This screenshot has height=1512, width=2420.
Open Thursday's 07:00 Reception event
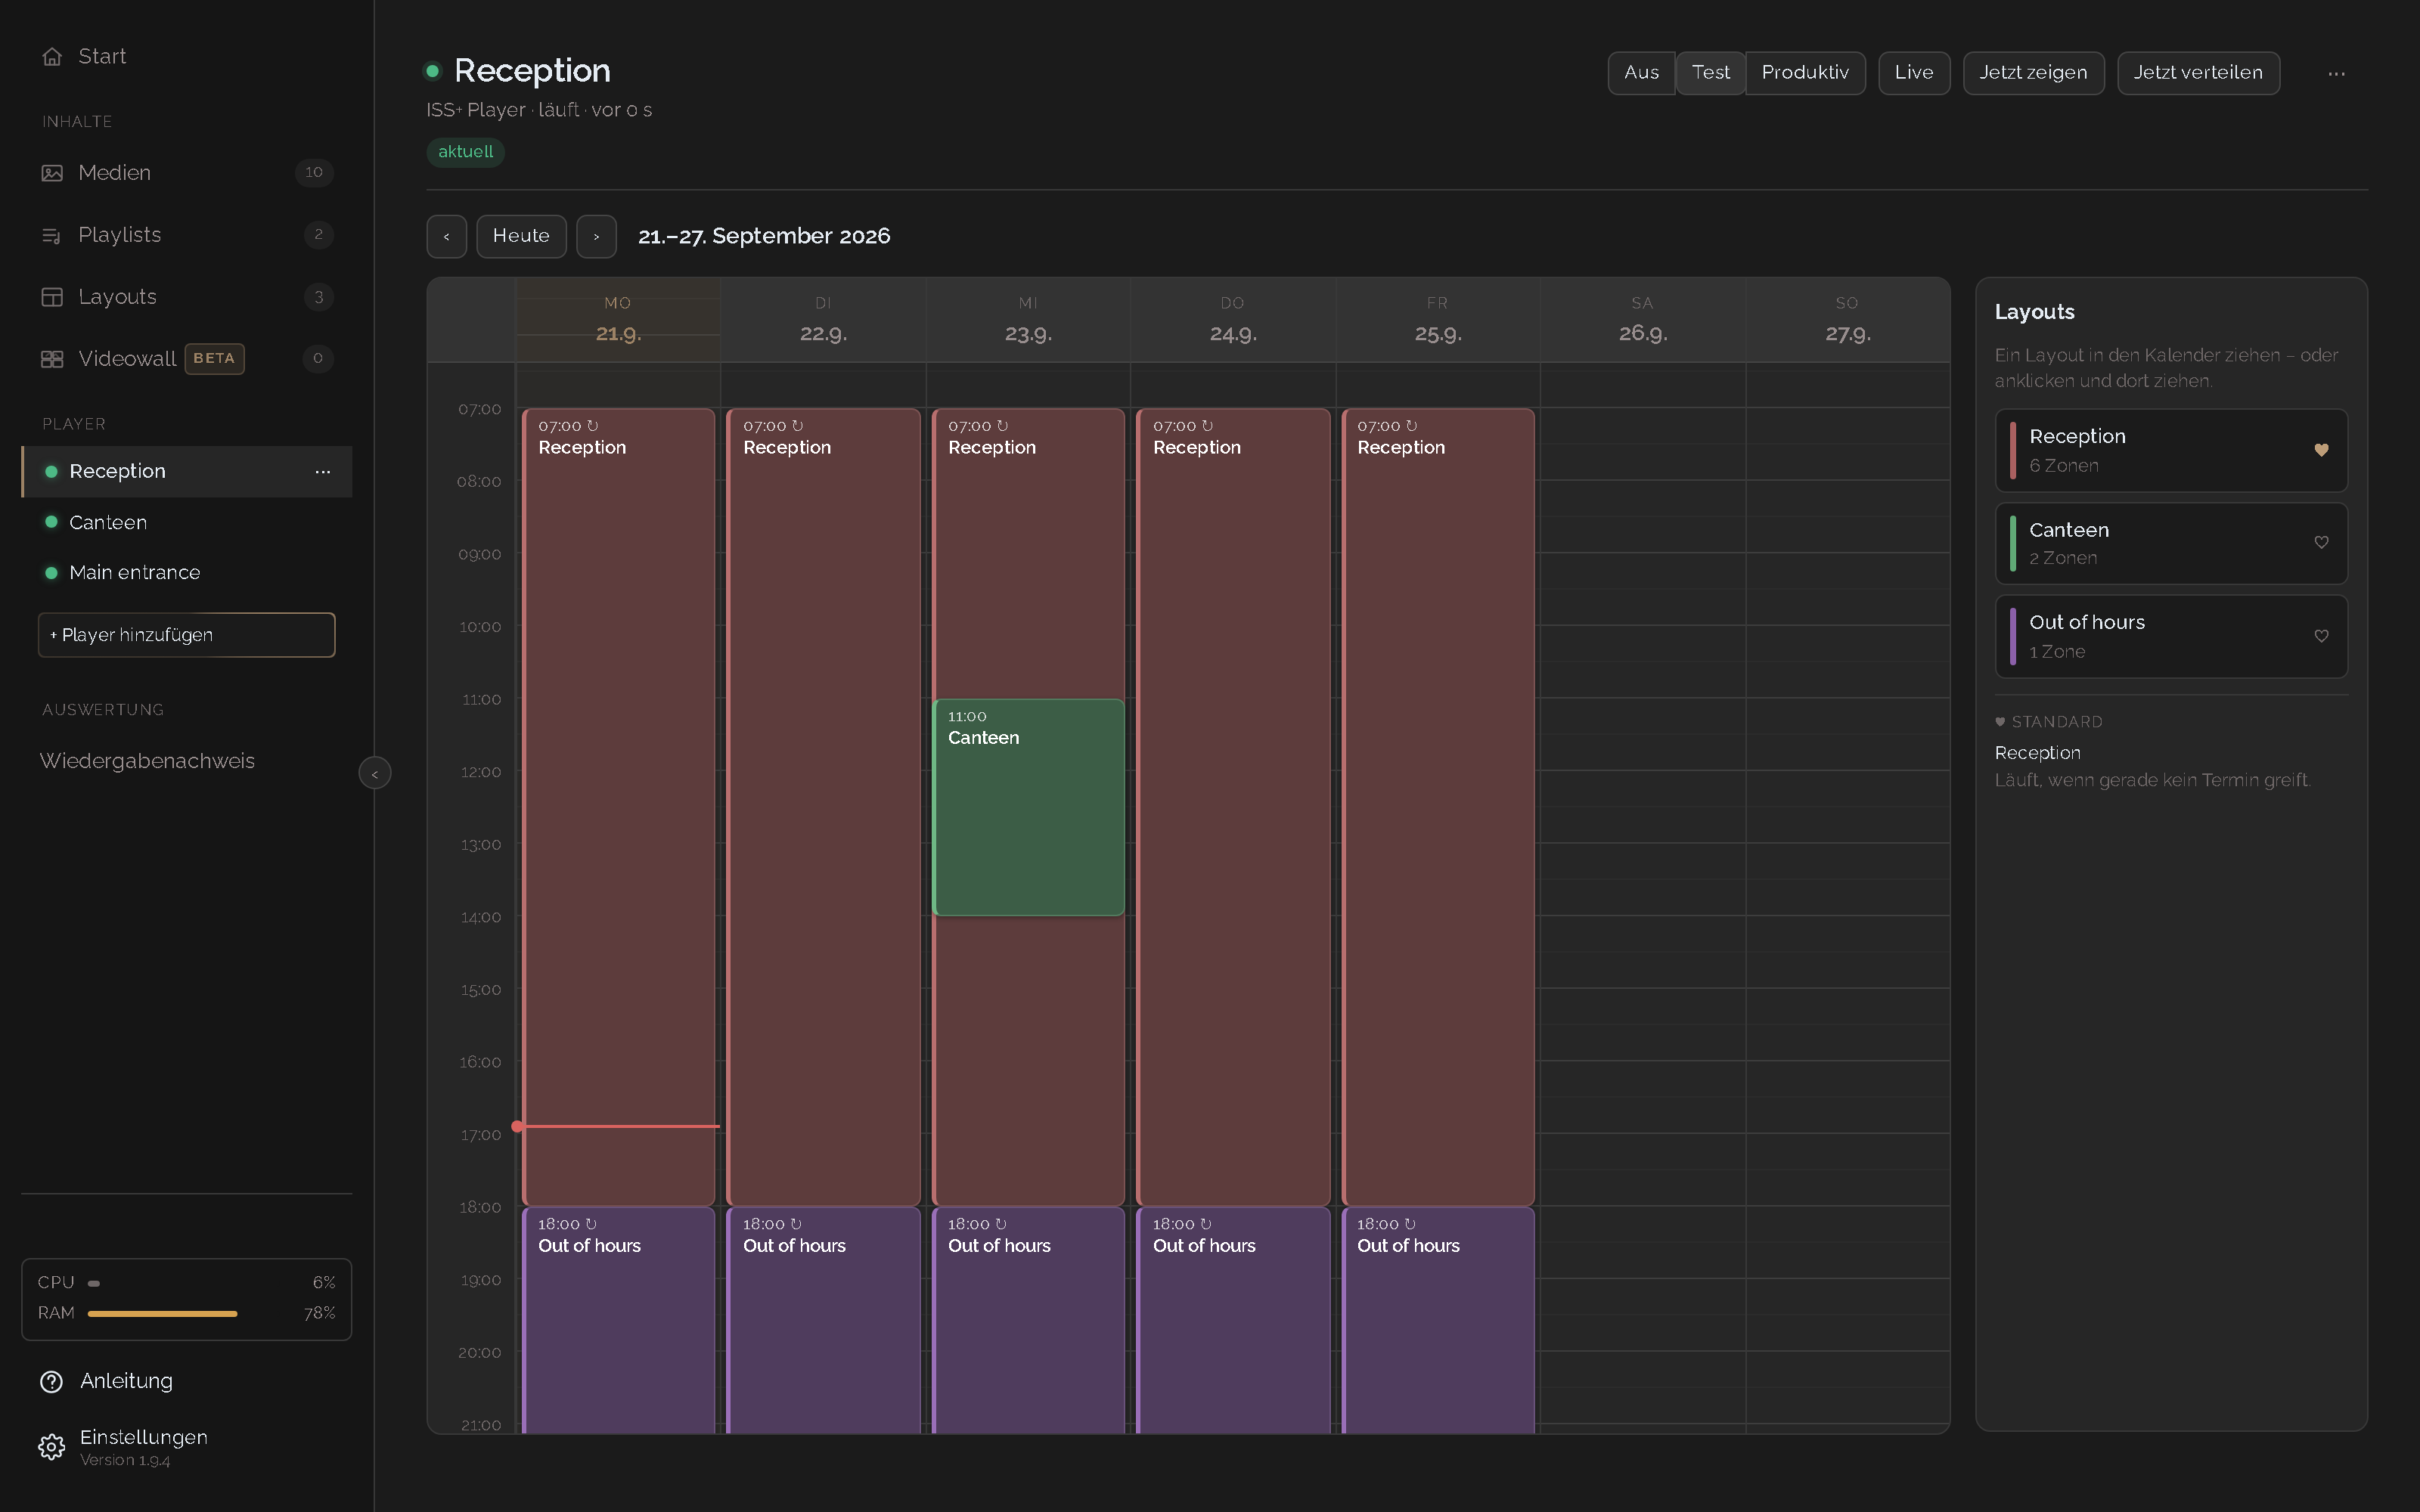[1233, 807]
